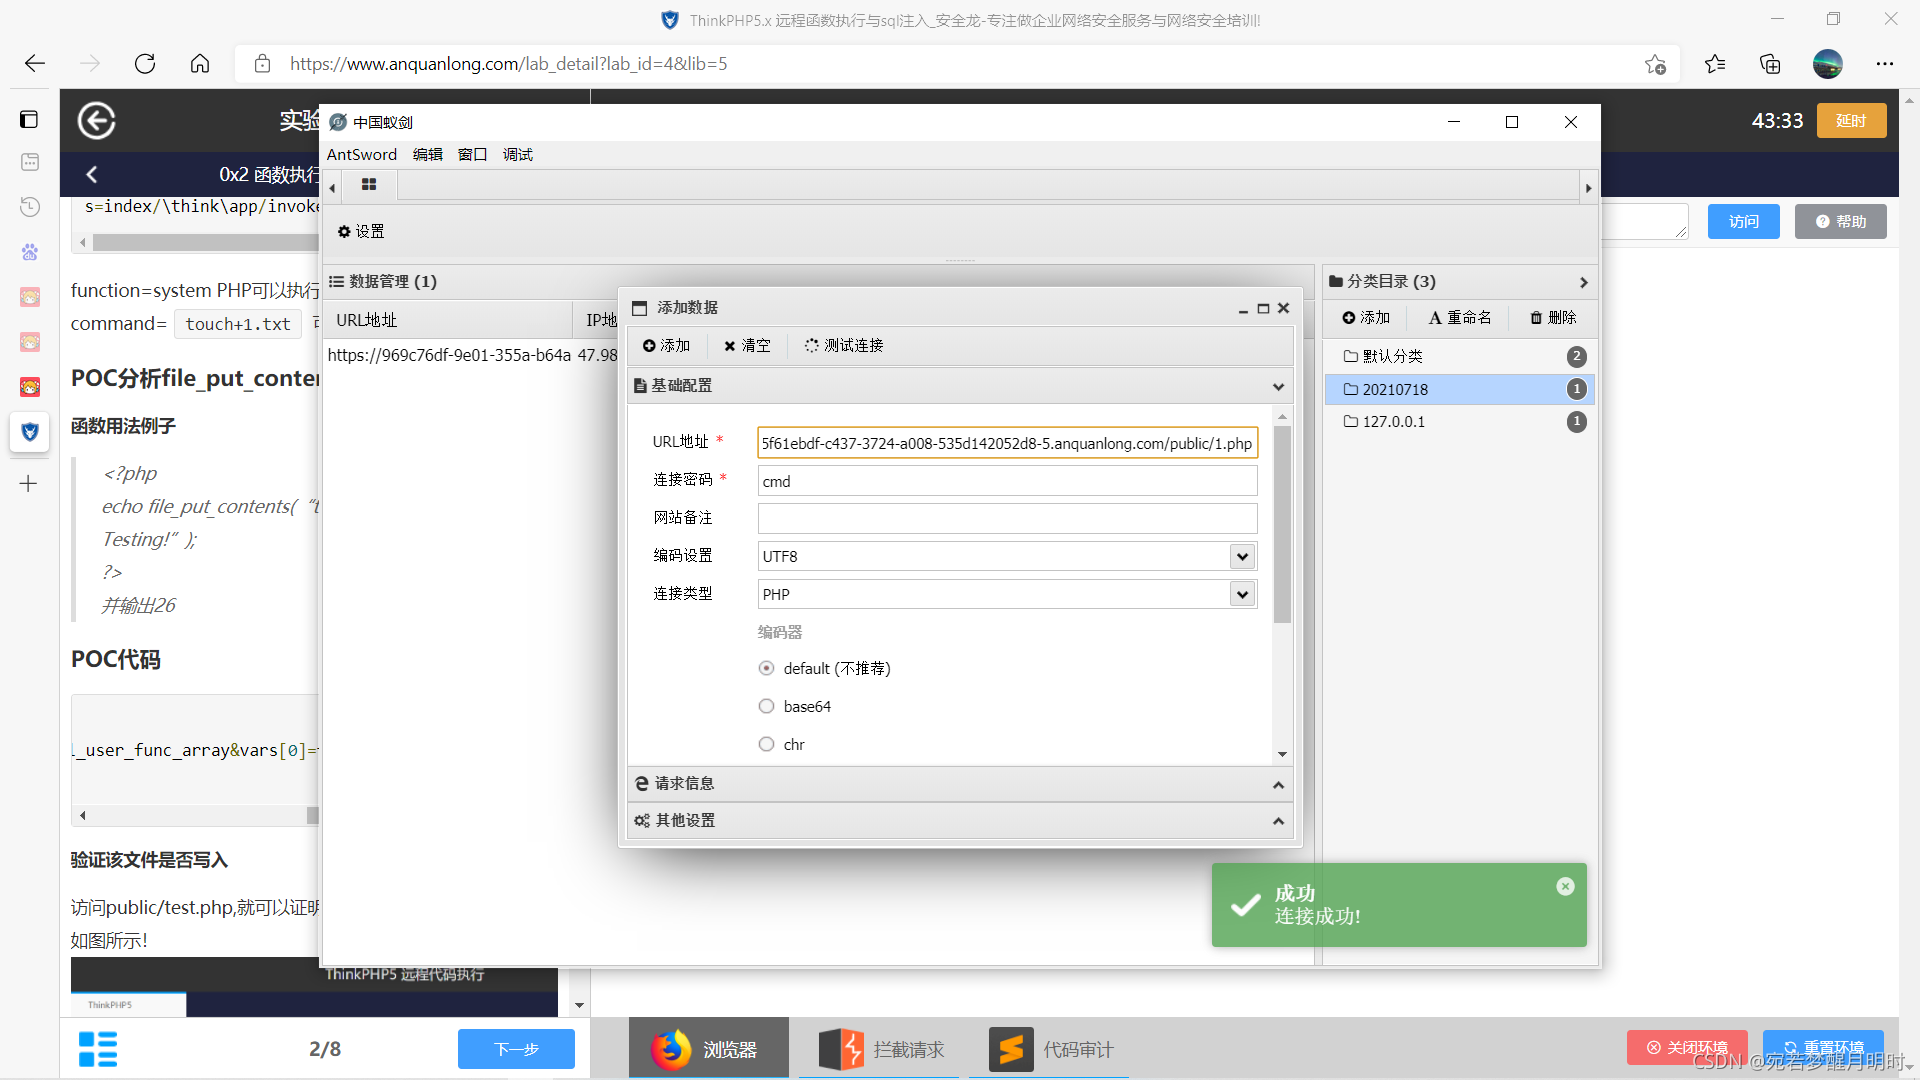Open browser profile avatar
This screenshot has height=1080, width=1920.
(x=1828, y=64)
